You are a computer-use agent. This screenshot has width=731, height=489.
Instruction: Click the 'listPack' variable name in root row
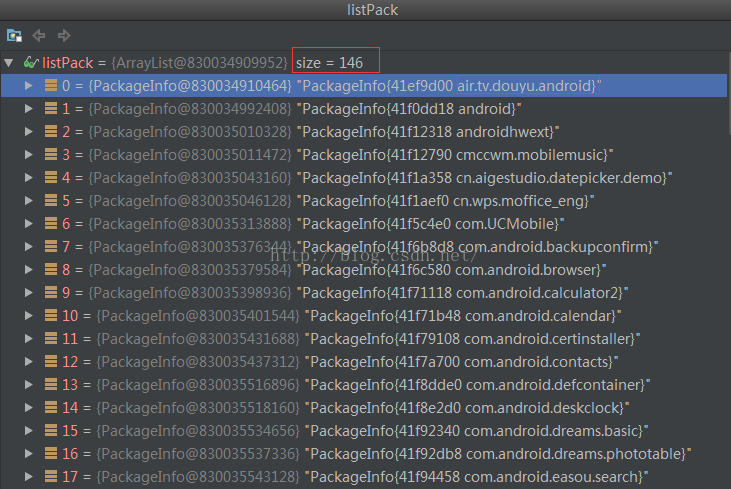(68, 62)
